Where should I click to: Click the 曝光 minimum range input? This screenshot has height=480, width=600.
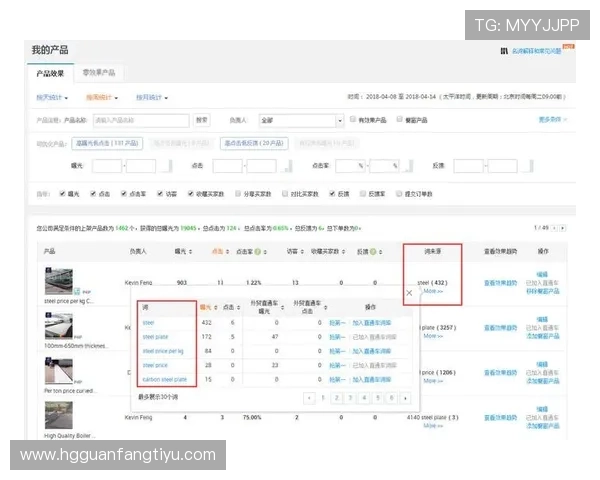click(x=107, y=166)
